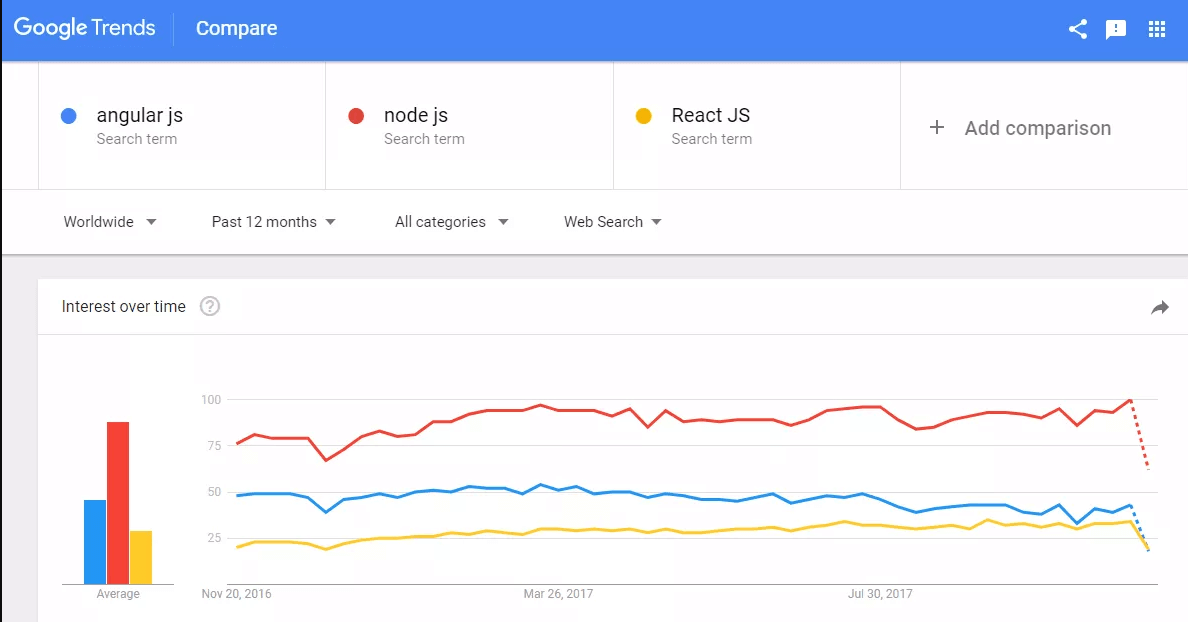Open the Web Search type dropdown
This screenshot has height=622, width=1188.
click(612, 221)
